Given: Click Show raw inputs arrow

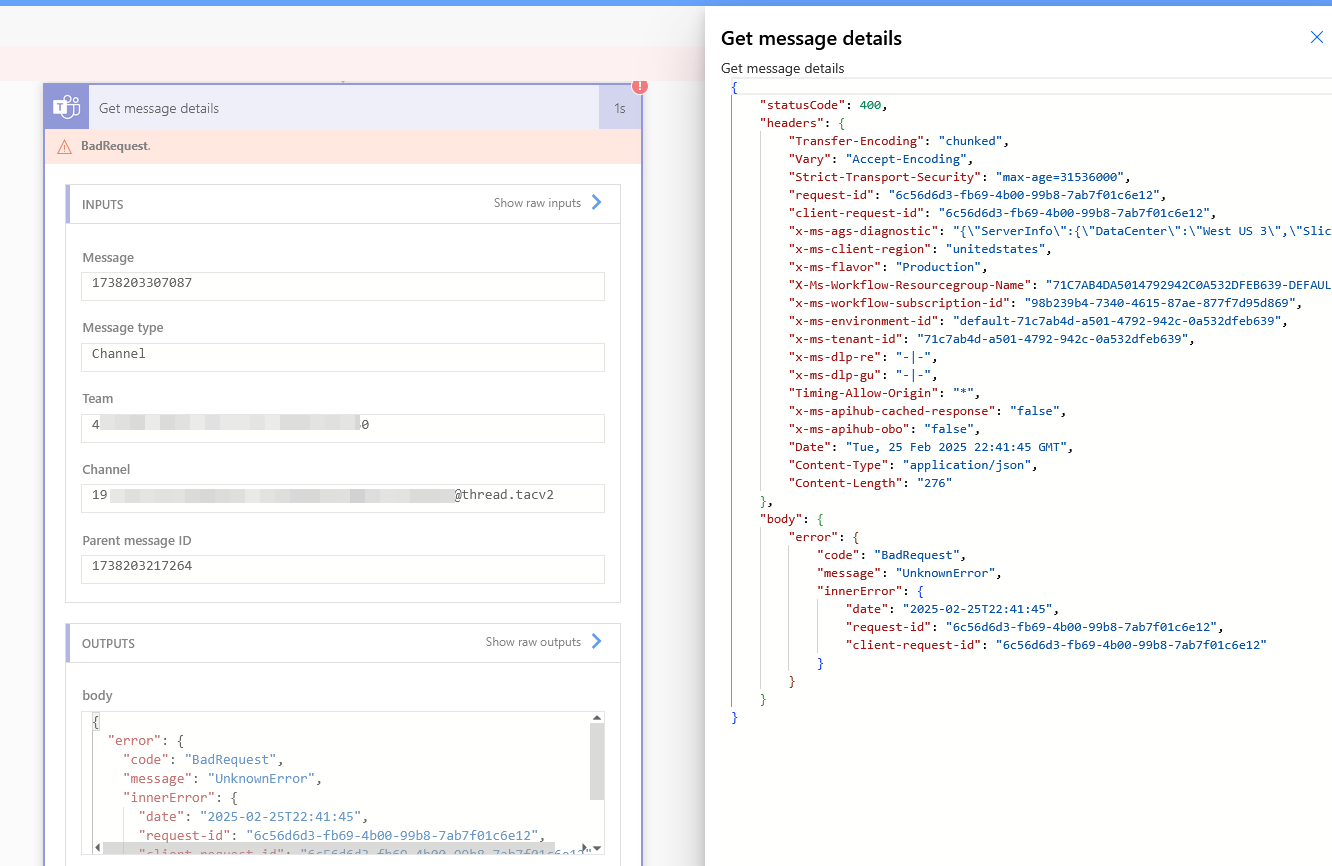Looking at the screenshot, I should click(597, 202).
